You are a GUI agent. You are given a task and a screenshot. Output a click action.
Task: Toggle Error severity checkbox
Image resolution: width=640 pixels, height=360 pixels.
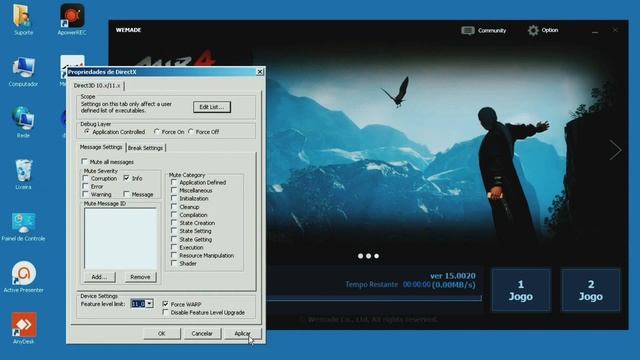tap(85, 186)
